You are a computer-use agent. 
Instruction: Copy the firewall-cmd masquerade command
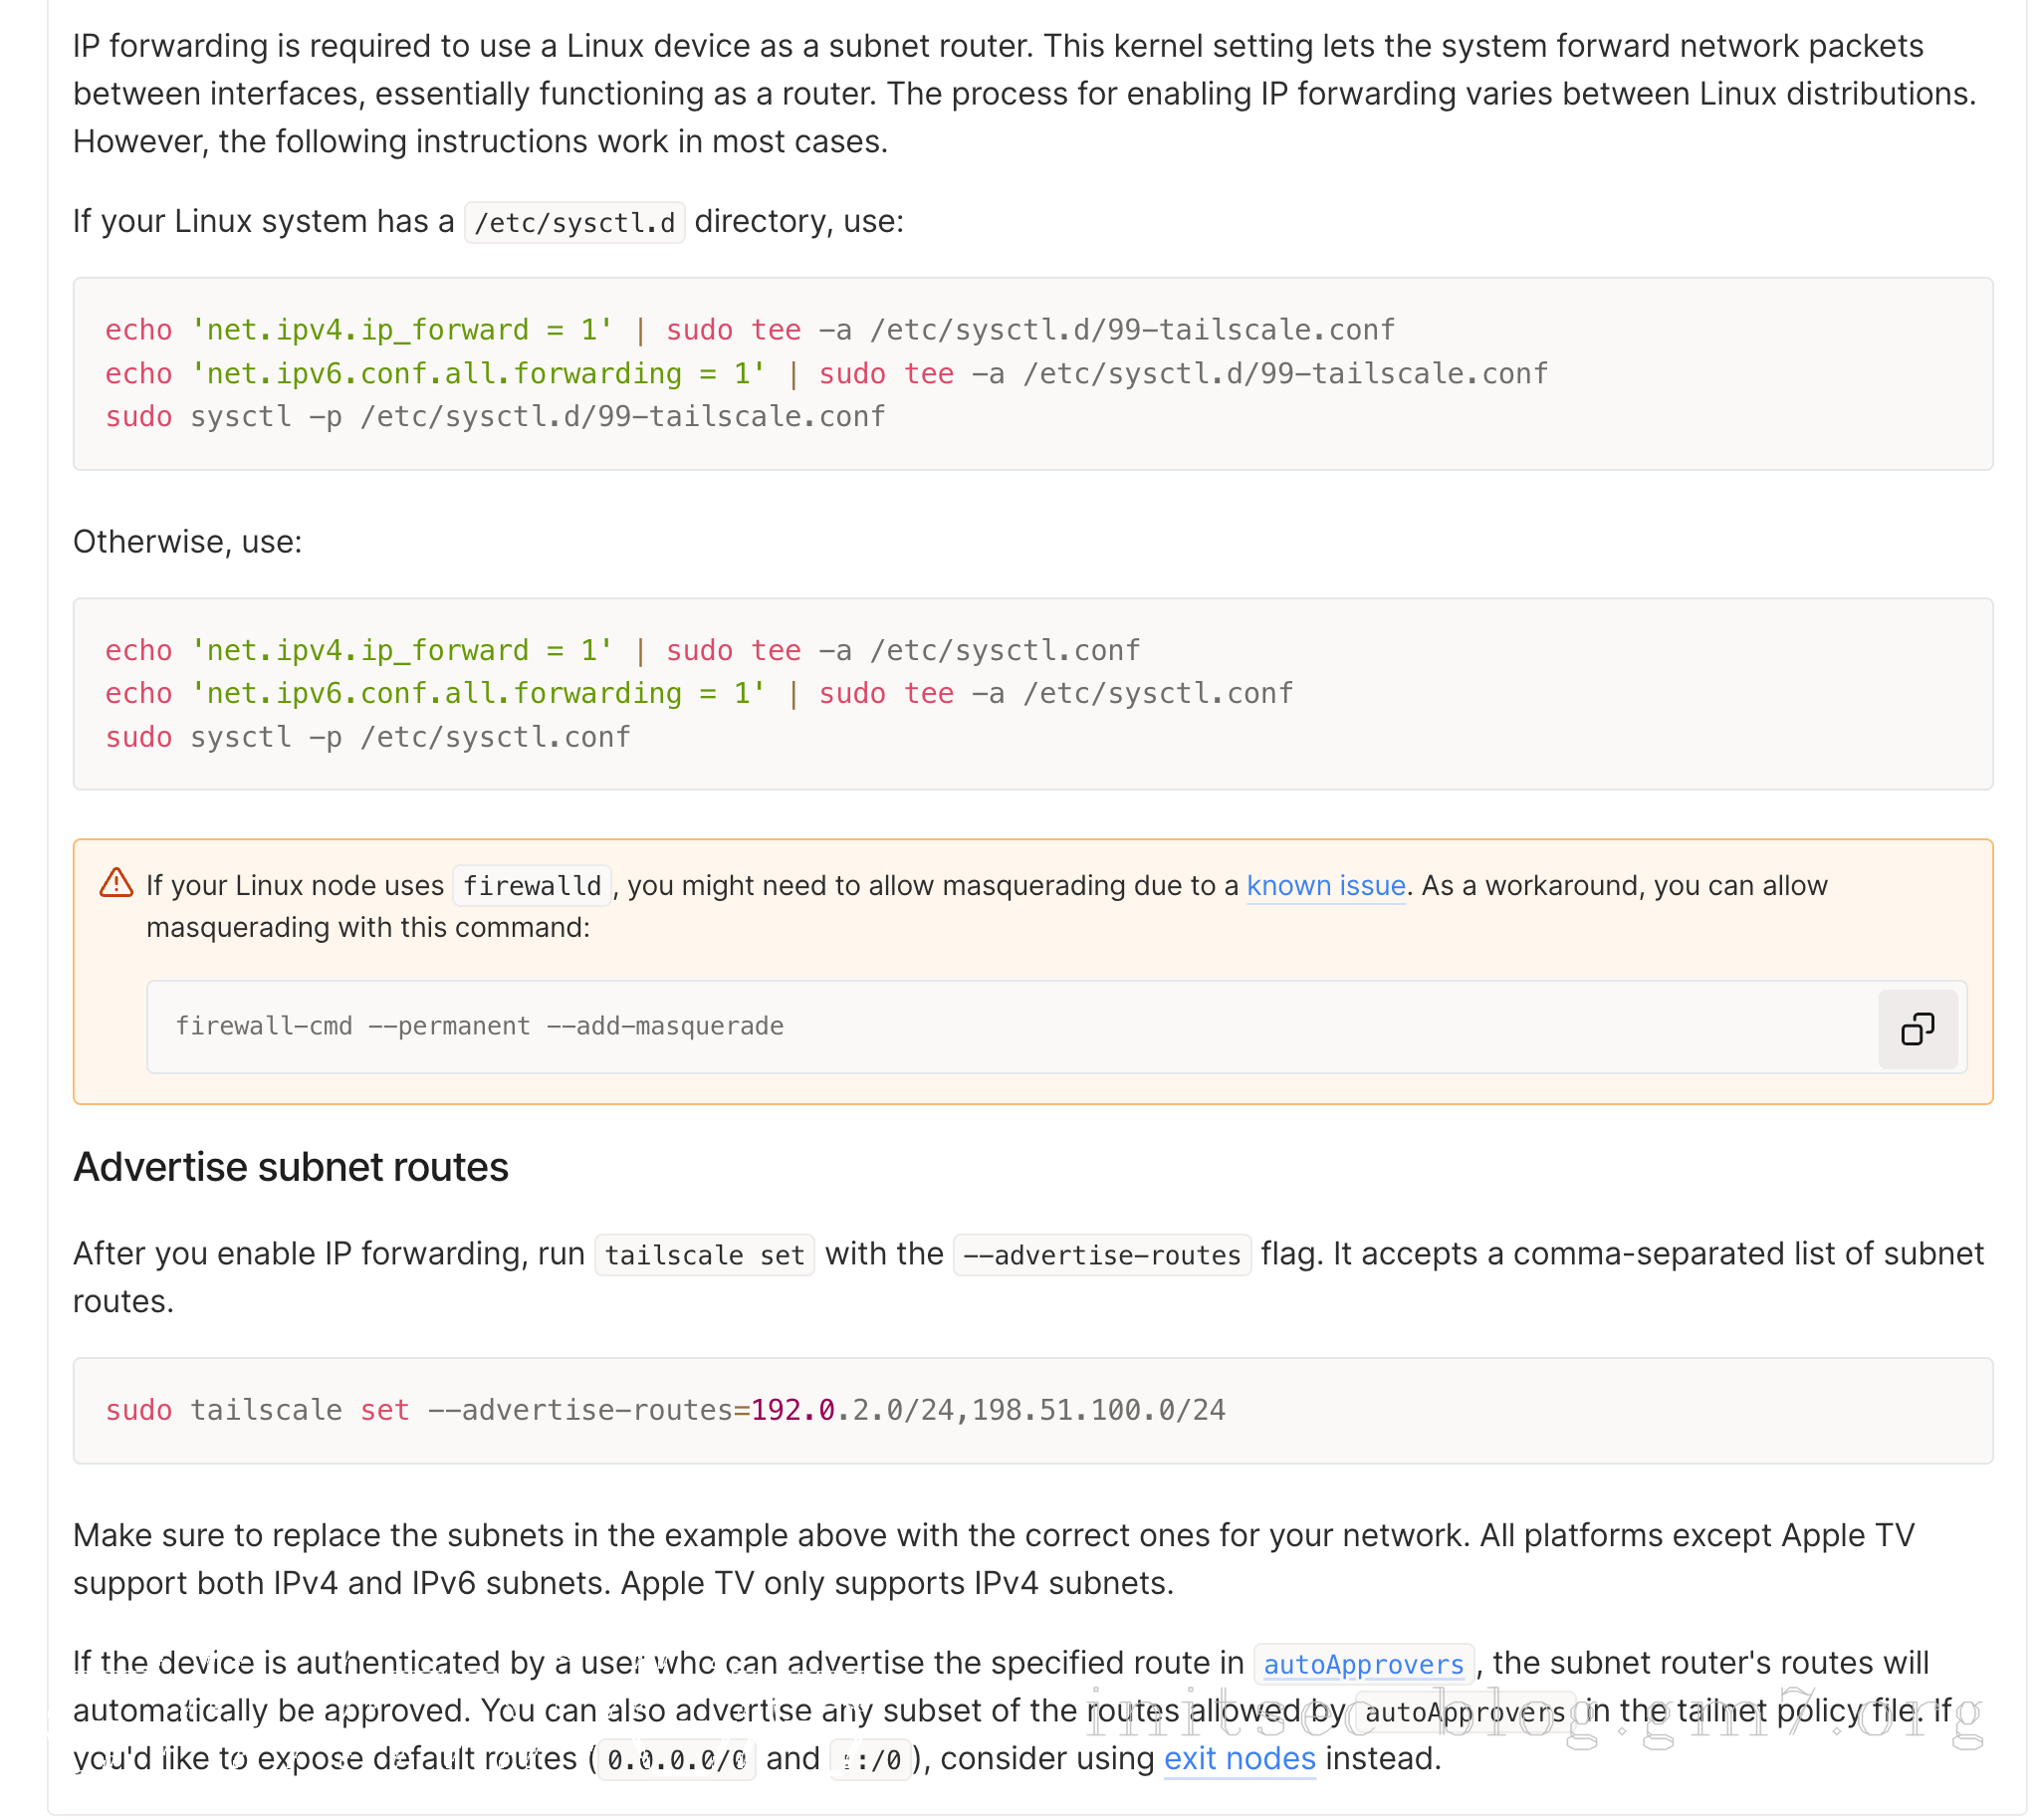point(1917,1029)
